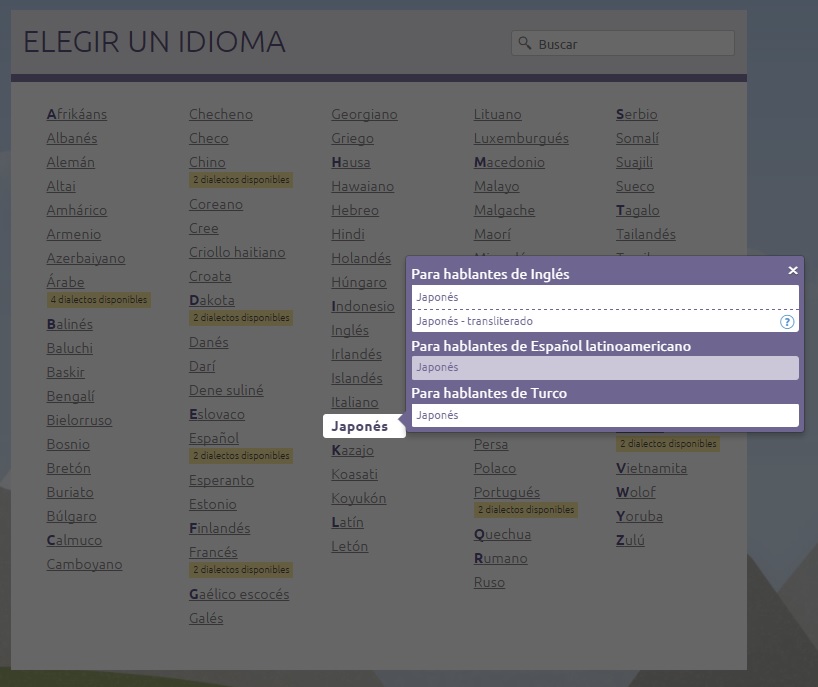Open the Gaélico escocés language
Viewport: 818px width, 687px height.
pos(239,594)
